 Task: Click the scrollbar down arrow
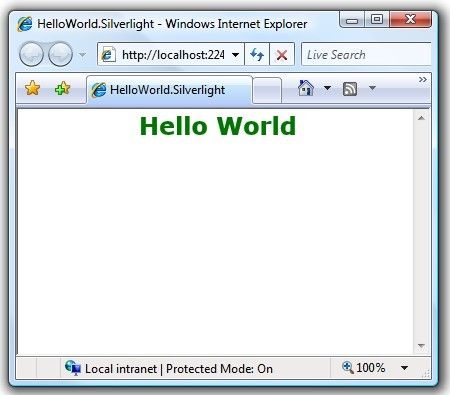[x=421, y=346]
